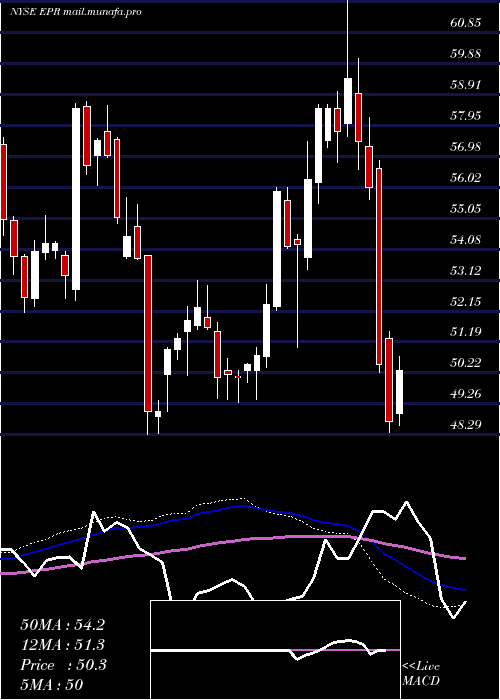Click the 'Price : 50.3' readout
Image resolution: width=500 pixels, height=700 pixels.
(x=63, y=665)
